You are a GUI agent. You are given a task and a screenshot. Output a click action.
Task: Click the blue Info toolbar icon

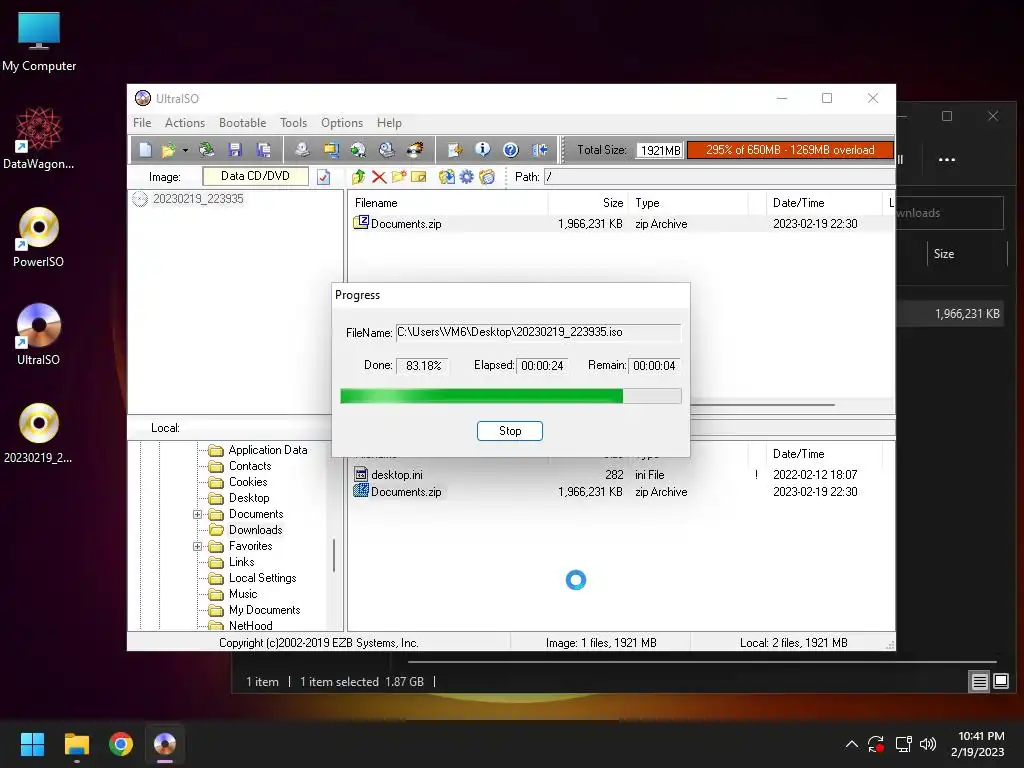point(483,150)
